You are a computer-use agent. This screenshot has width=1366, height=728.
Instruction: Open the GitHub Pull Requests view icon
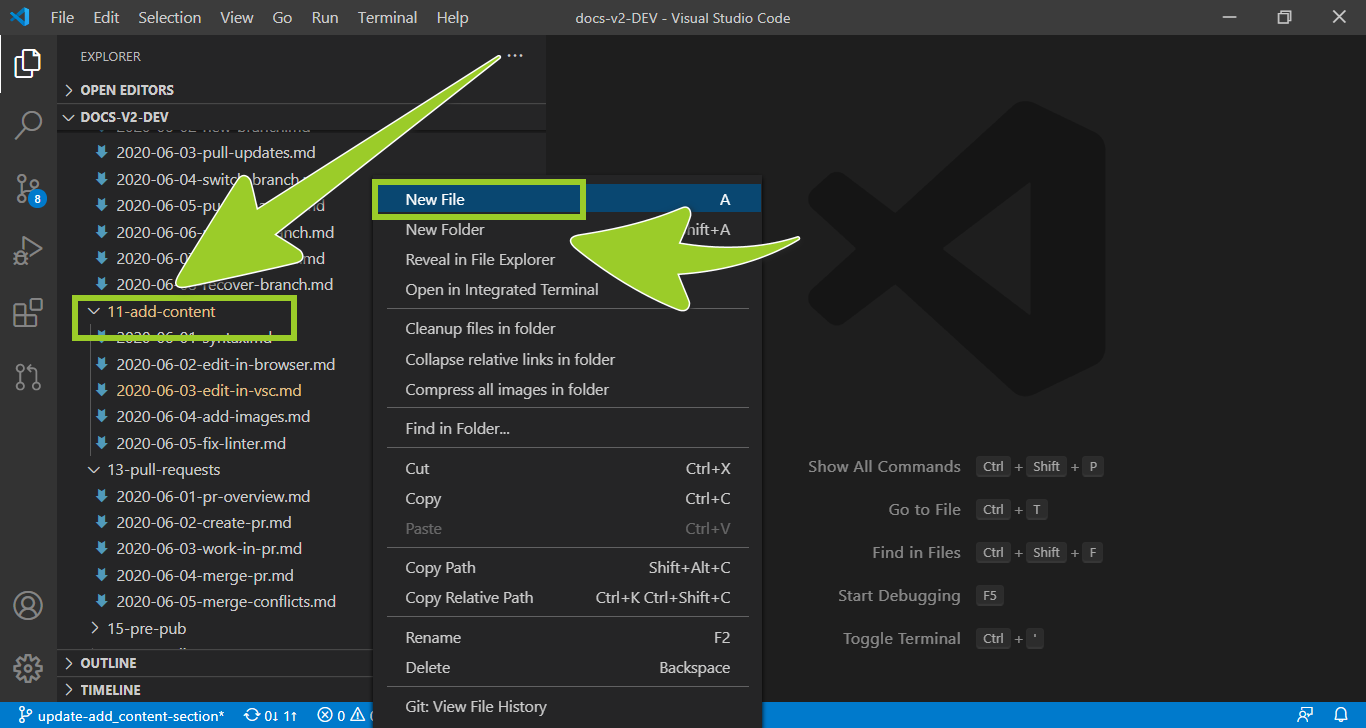pyautogui.click(x=28, y=377)
